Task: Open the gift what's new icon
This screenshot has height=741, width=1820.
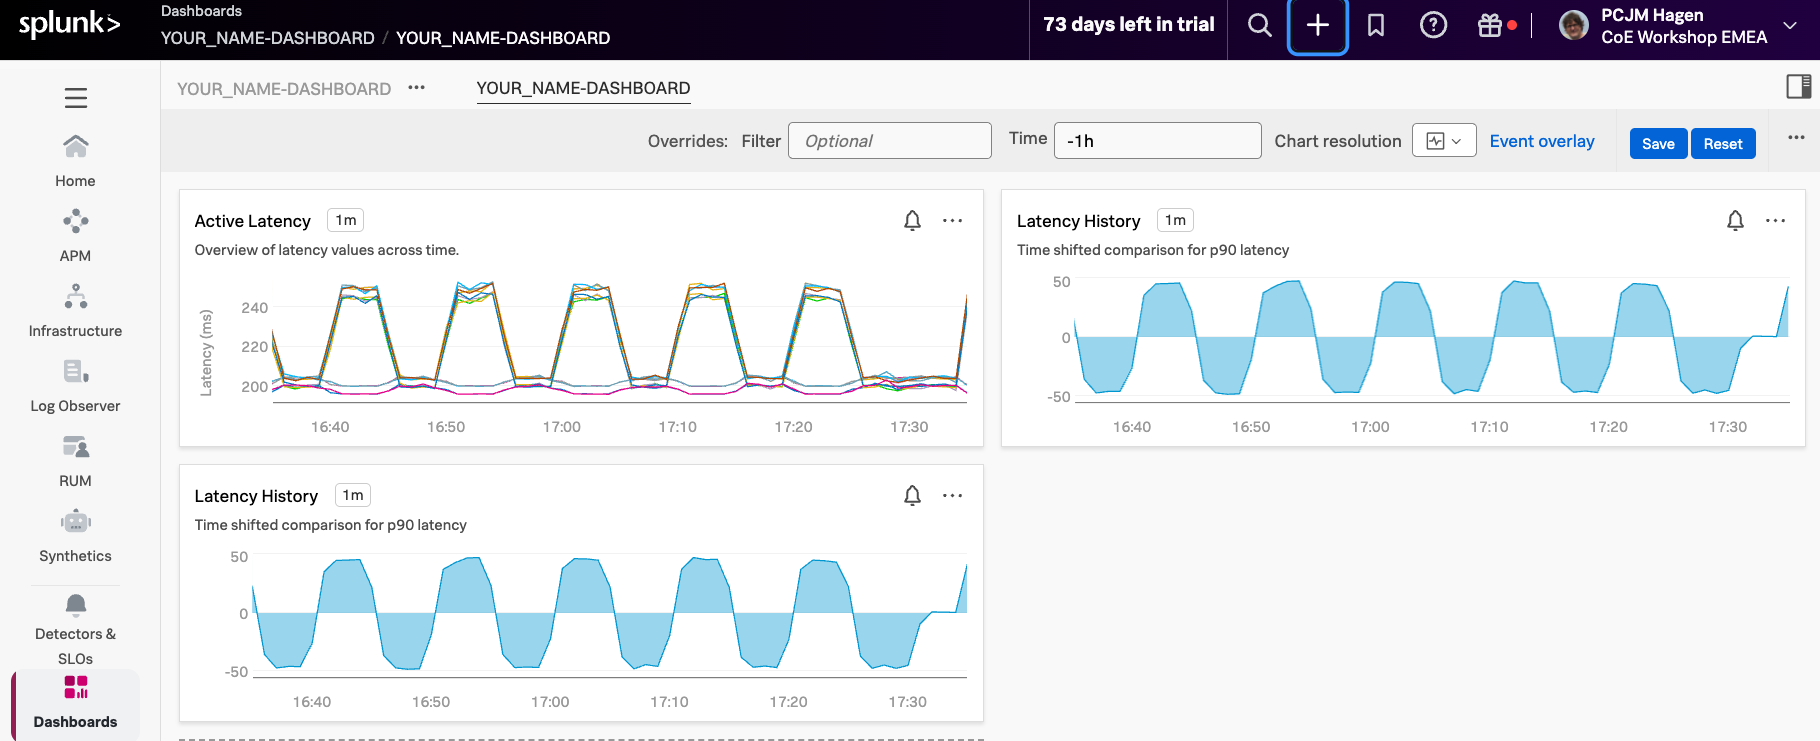Action: pos(1490,26)
